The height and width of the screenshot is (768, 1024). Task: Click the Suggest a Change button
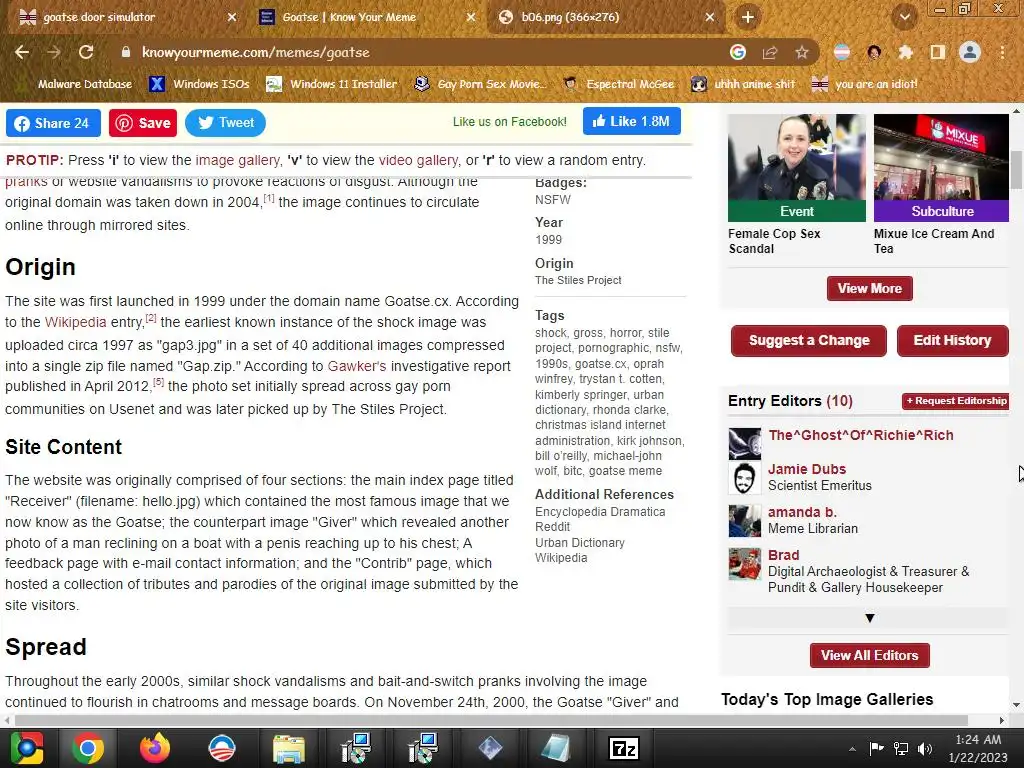808,340
